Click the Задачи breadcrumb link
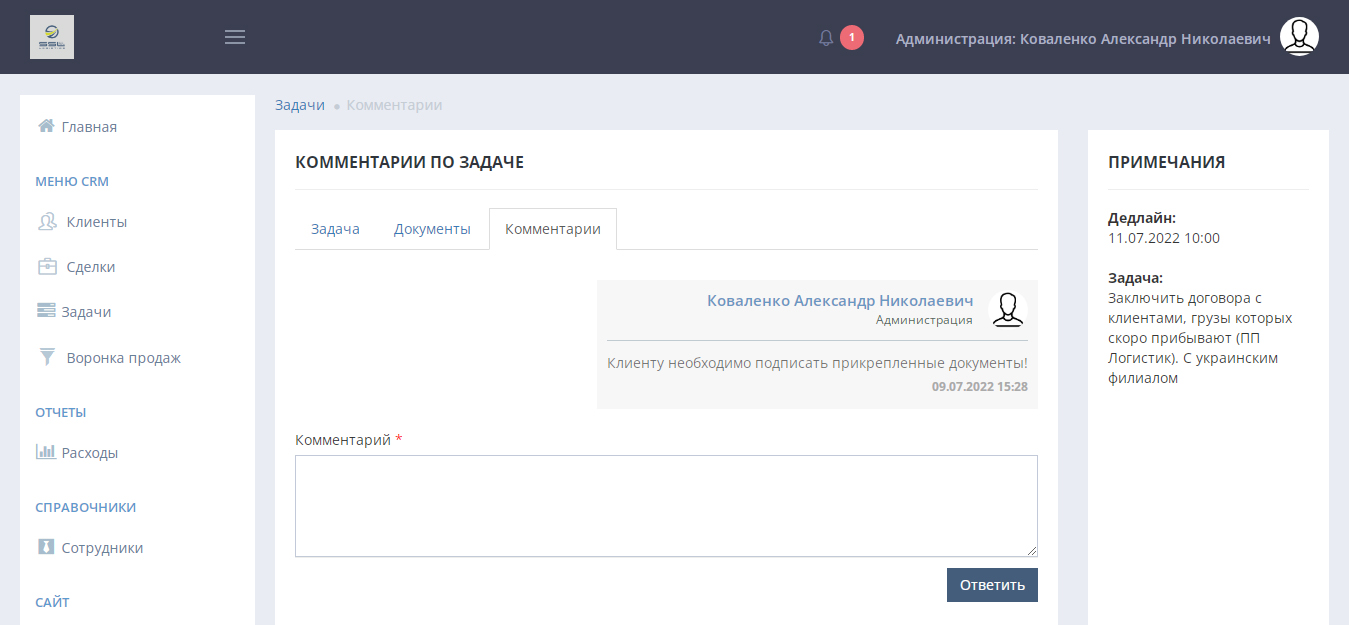 300,105
